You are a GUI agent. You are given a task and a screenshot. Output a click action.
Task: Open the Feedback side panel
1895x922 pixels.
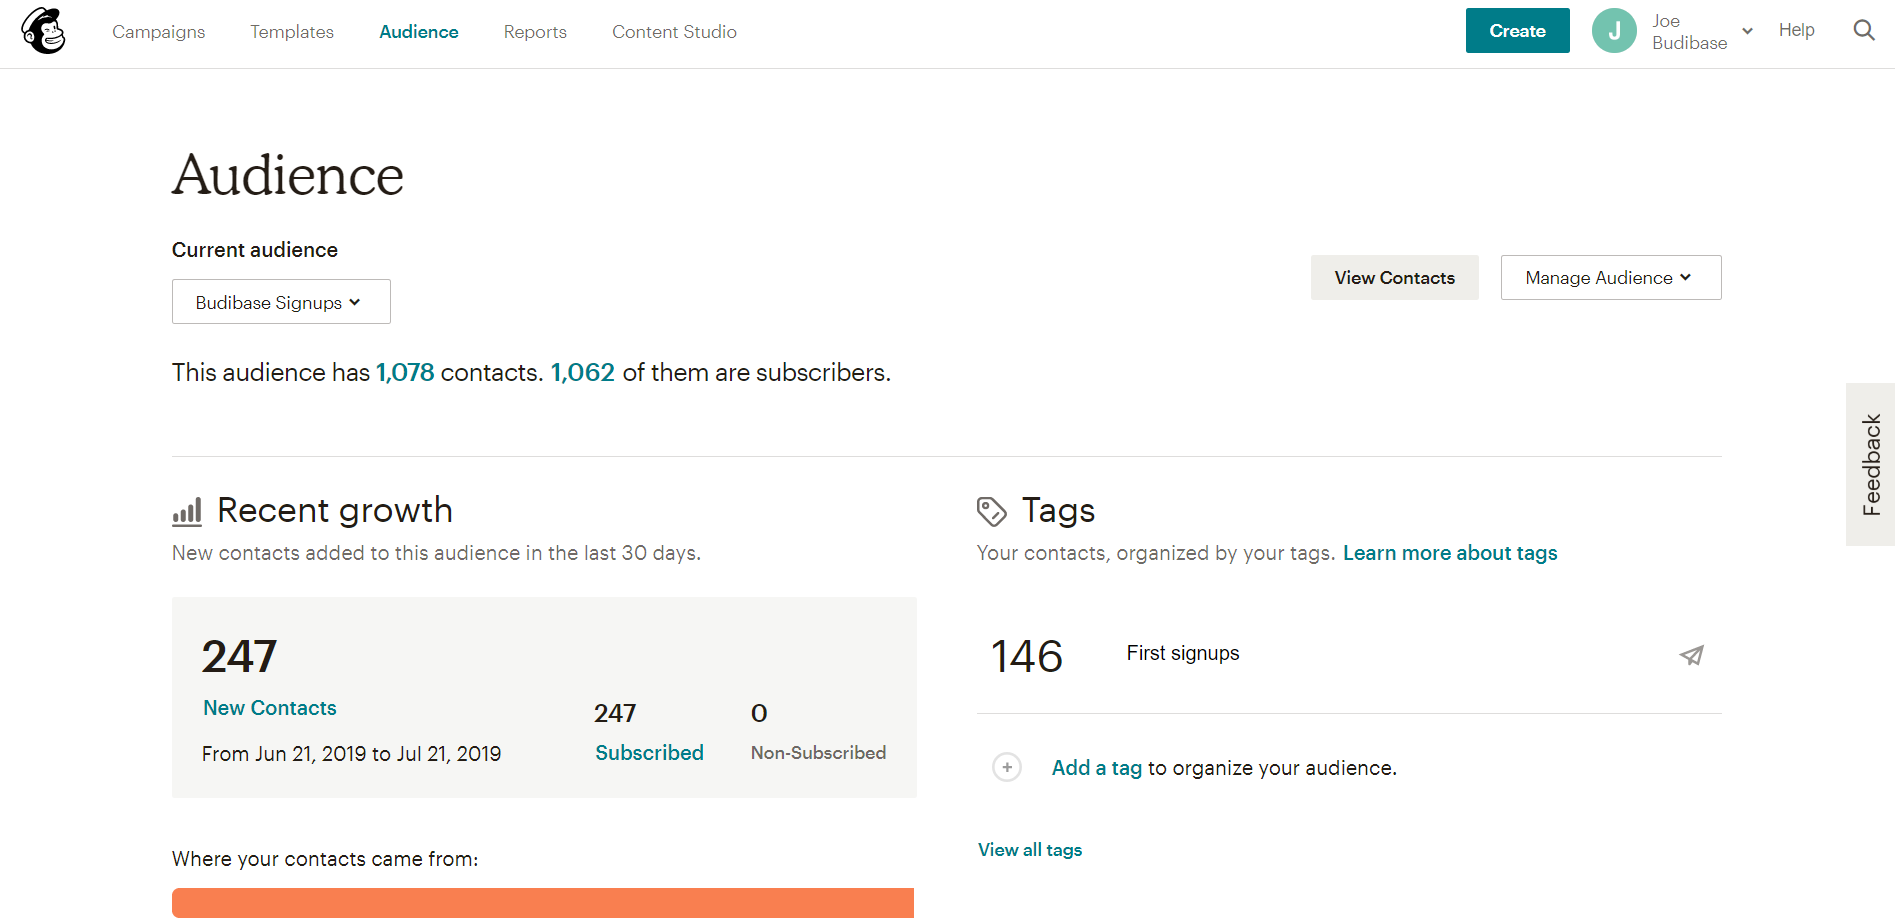coord(1871,464)
